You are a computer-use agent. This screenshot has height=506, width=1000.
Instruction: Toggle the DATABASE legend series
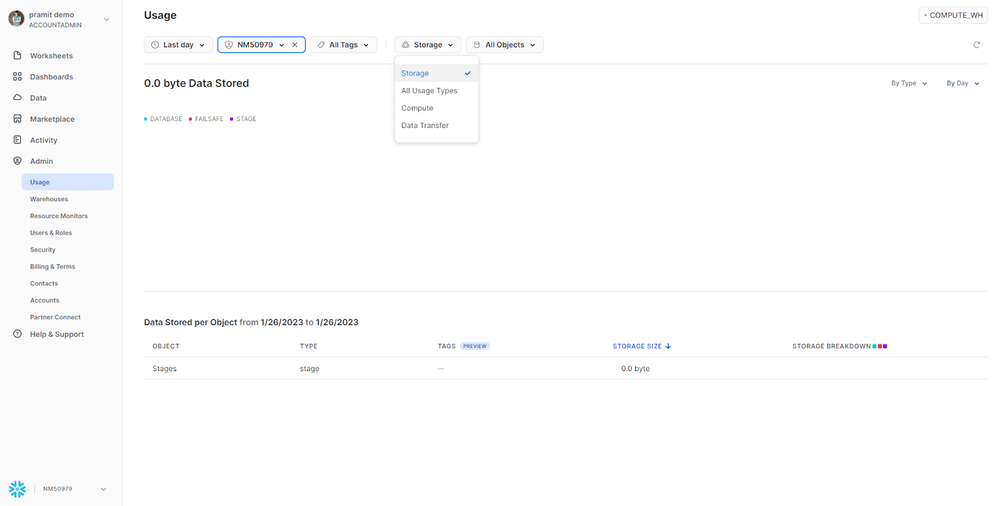[165, 119]
